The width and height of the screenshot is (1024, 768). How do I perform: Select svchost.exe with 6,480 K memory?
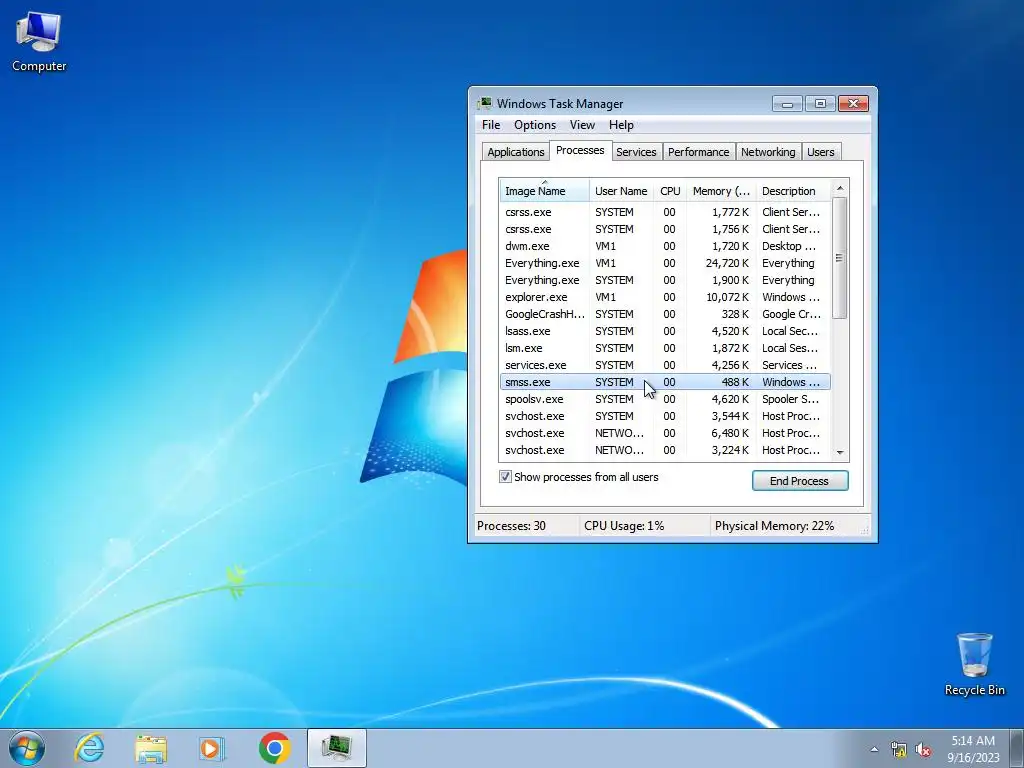click(665, 433)
